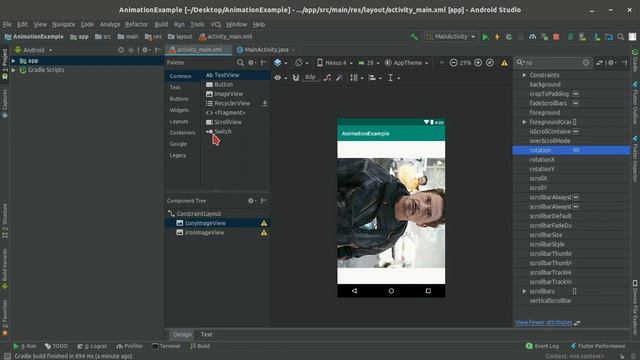Click the attributes search input field

coord(552,62)
